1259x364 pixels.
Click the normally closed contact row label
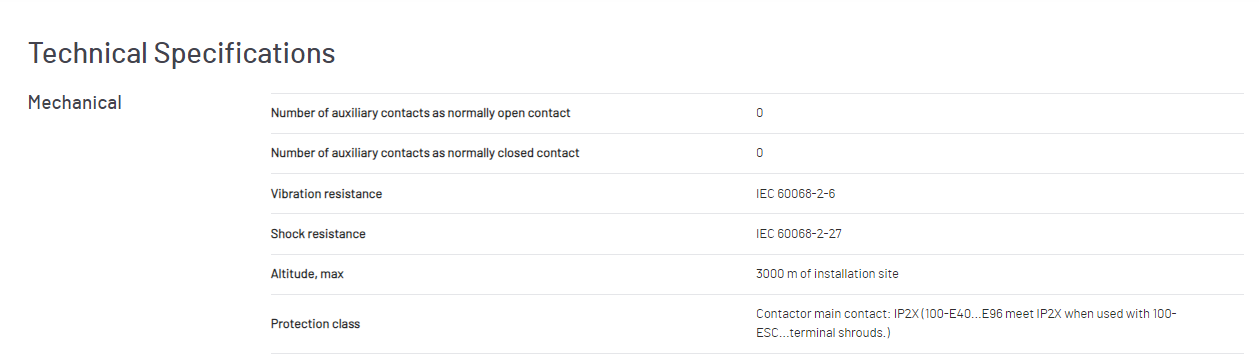425,153
